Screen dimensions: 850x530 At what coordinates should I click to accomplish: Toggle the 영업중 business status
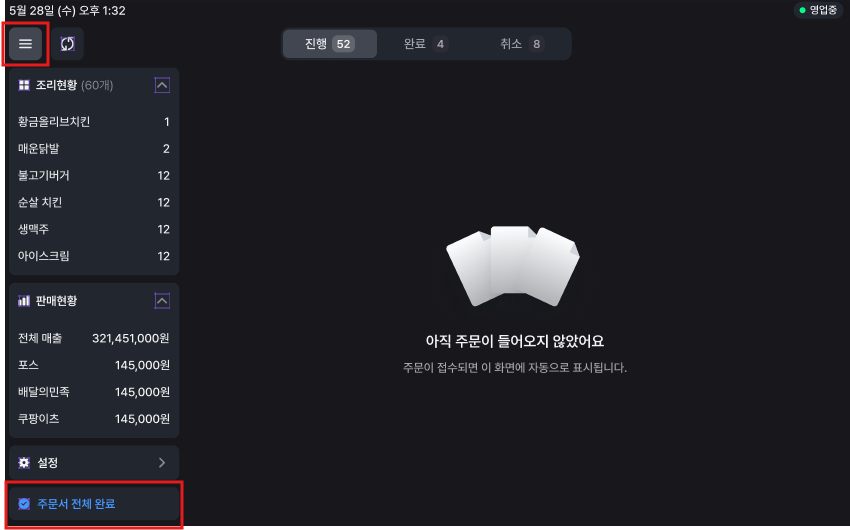click(x=820, y=10)
